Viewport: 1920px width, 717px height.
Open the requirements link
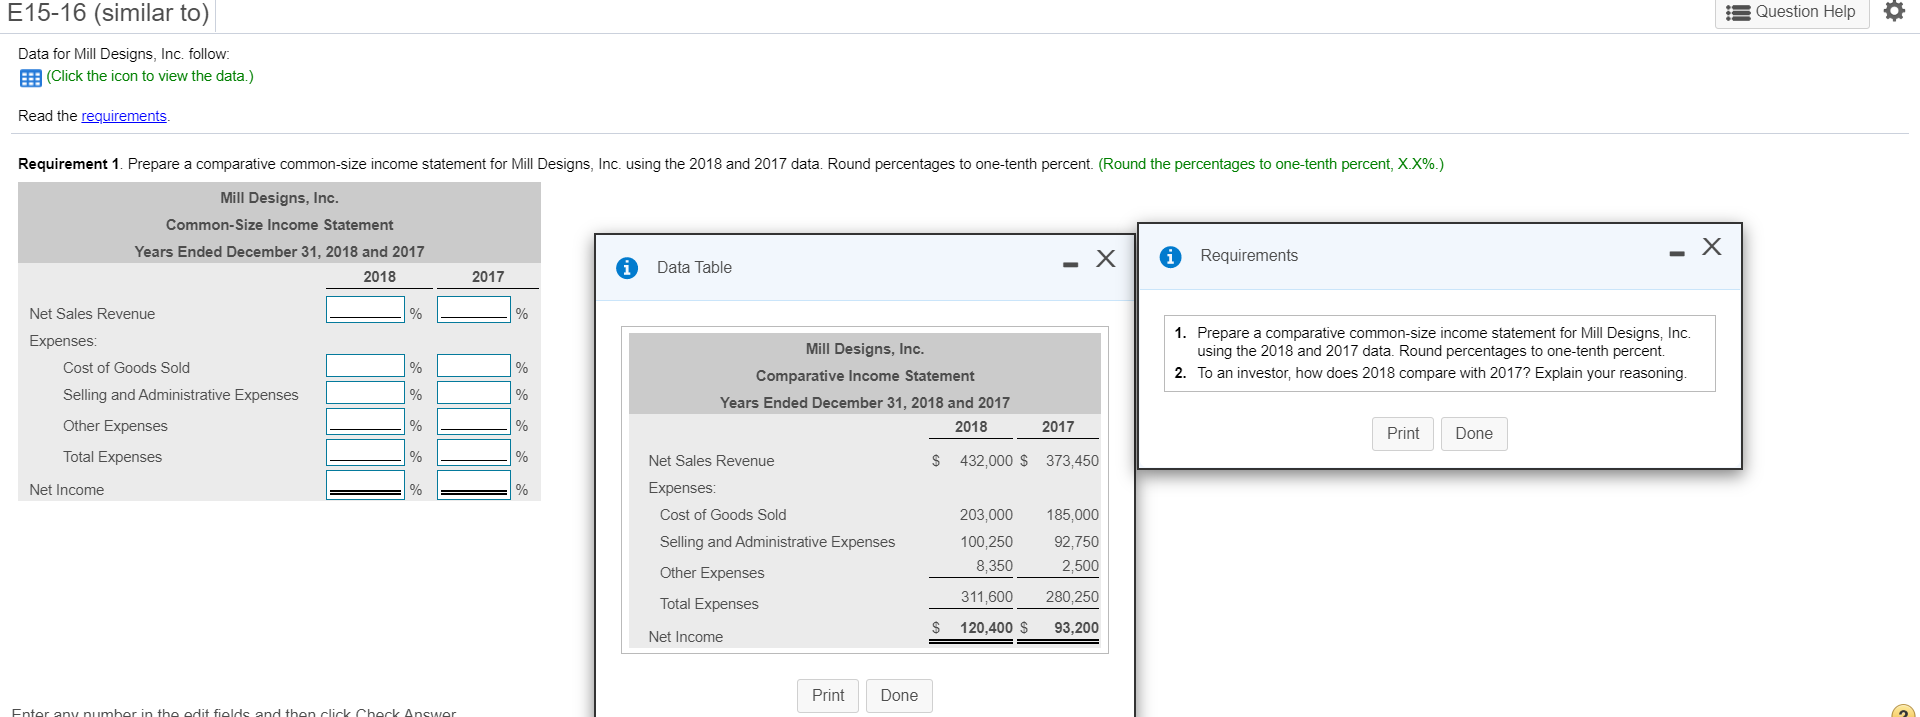(x=124, y=116)
